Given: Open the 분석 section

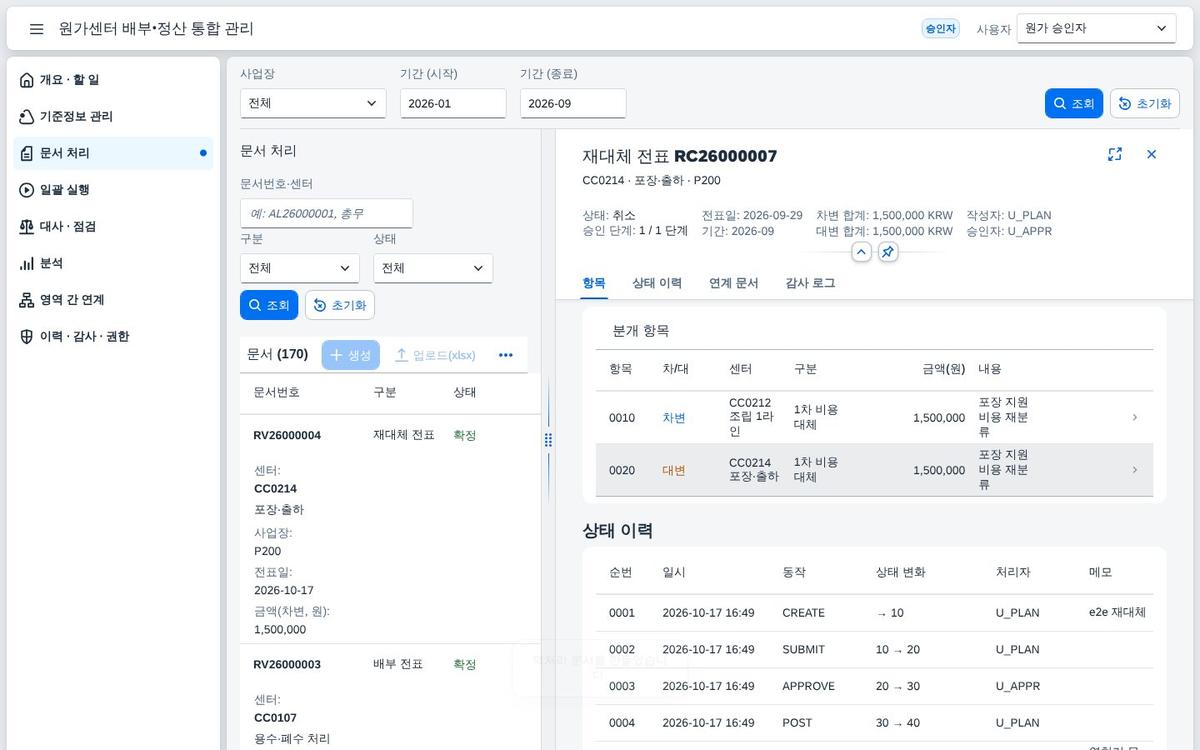Looking at the screenshot, I should click(113, 263).
